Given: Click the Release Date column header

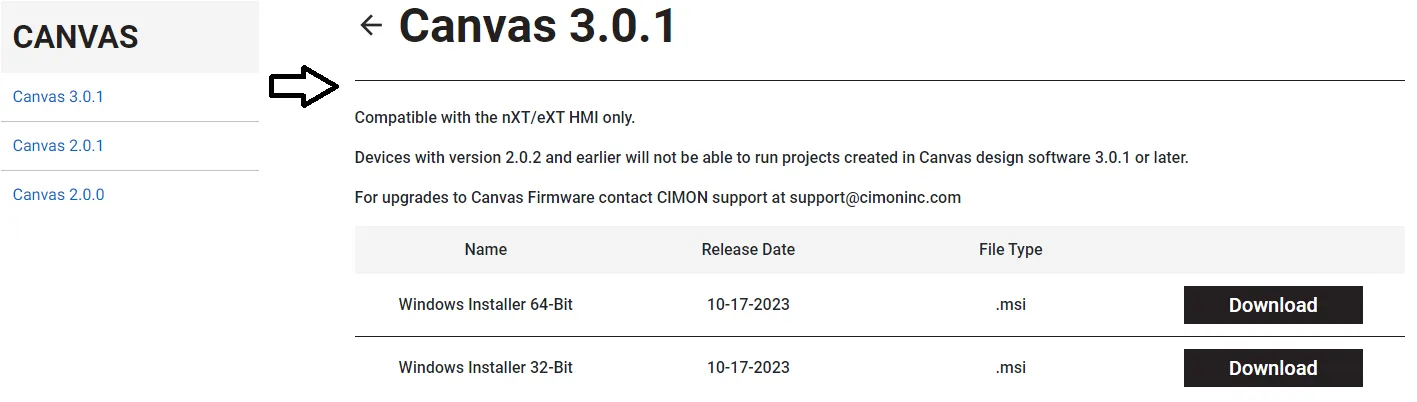Looking at the screenshot, I should point(748,249).
